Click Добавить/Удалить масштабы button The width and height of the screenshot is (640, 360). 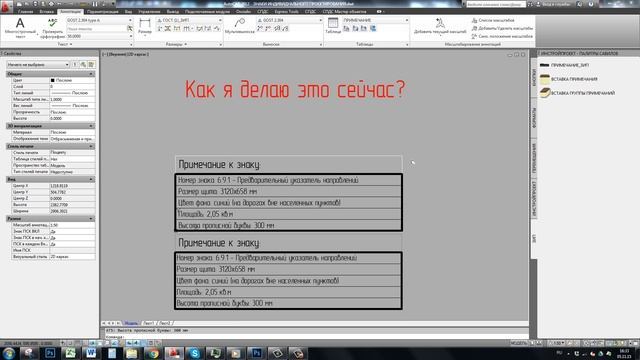(502, 28)
